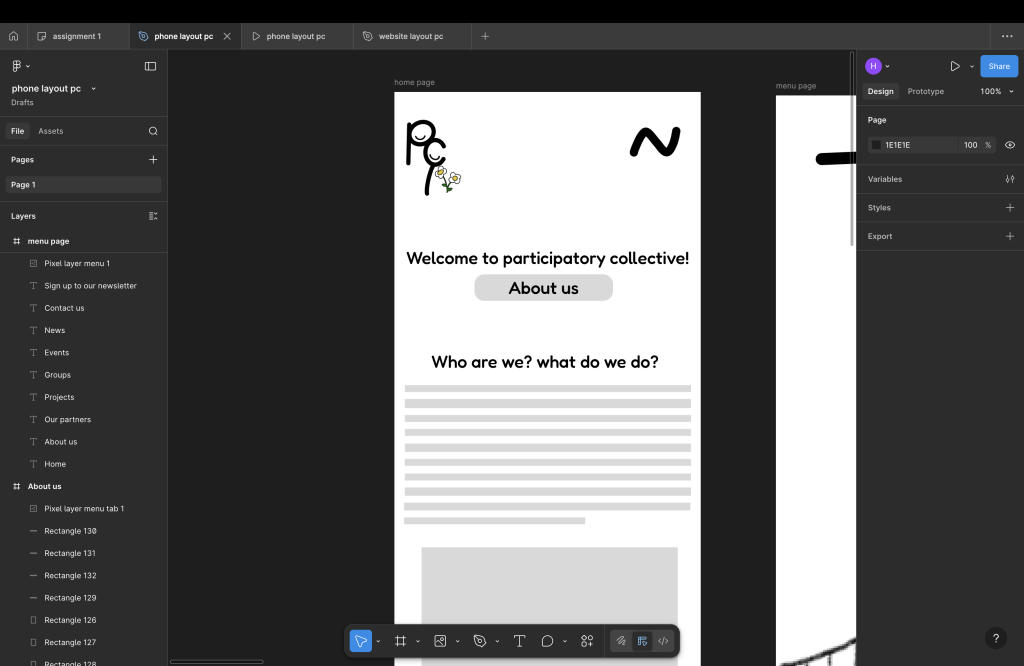Image resolution: width=1024 pixels, height=666 pixels.
Task: Open the Actions menu in toolbar
Action: pyautogui.click(x=587, y=641)
